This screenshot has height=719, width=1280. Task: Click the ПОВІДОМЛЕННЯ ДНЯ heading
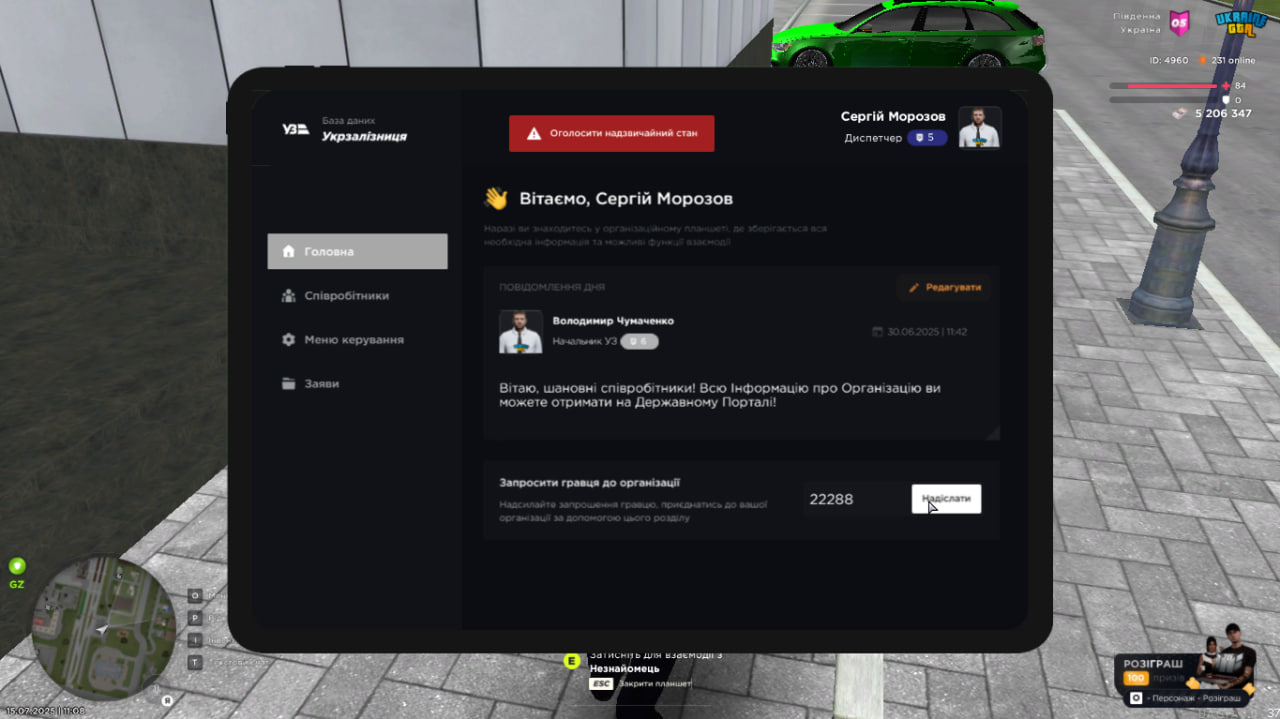pyautogui.click(x=552, y=287)
